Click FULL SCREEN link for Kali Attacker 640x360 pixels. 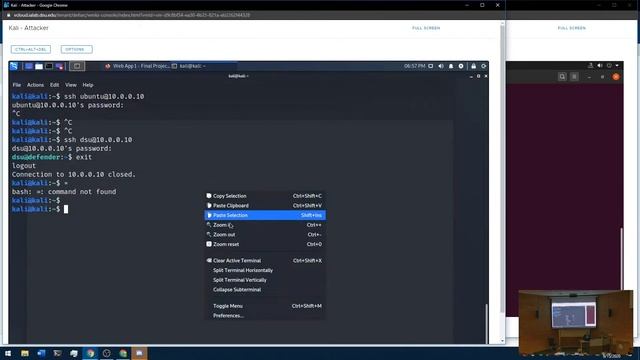426,28
